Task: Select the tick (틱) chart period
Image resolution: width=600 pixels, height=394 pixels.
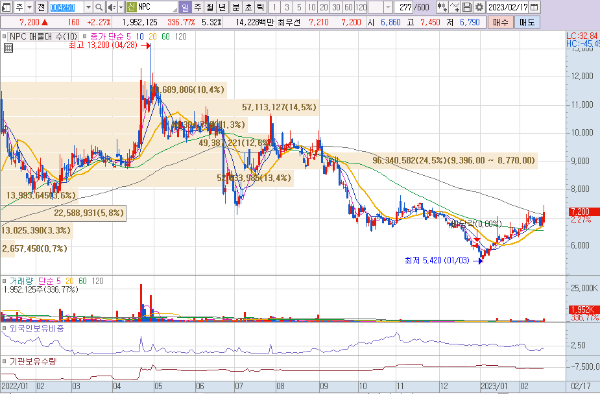Action: pyautogui.click(x=261, y=7)
